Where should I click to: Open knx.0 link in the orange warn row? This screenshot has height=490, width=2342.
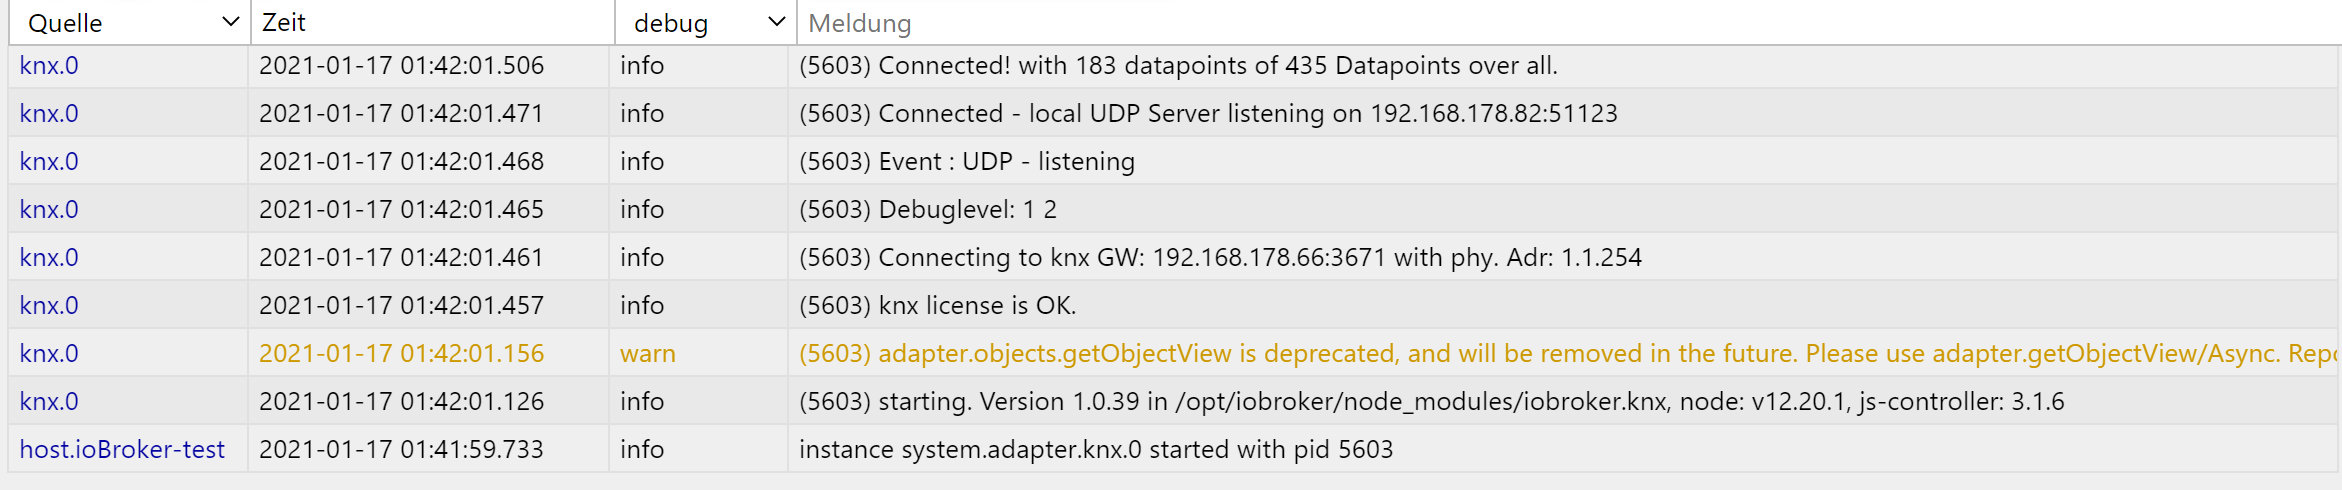pyautogui.click(x=49, y=354)
